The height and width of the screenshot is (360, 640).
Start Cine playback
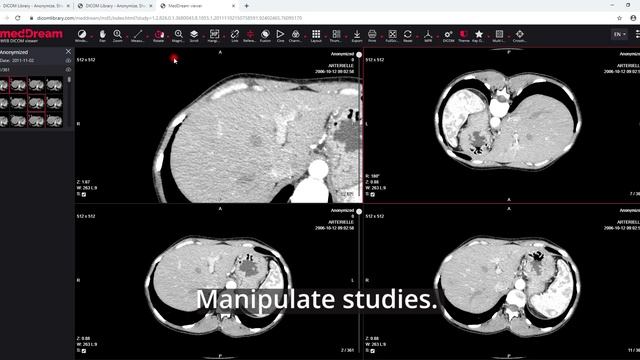click(280, 35)
